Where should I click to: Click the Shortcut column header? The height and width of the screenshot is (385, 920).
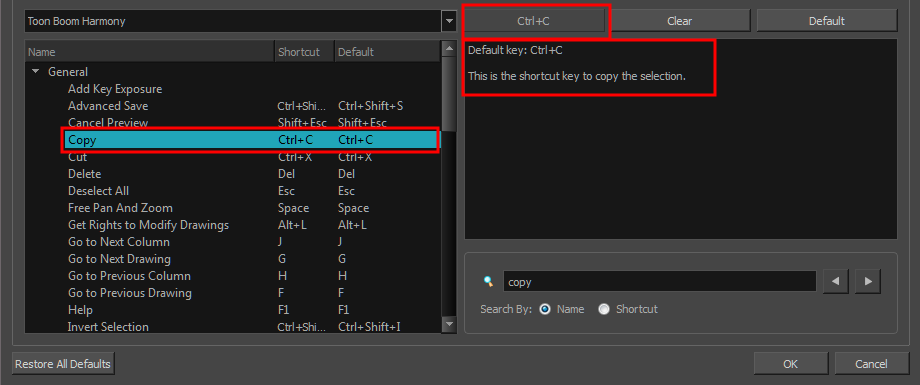click(x=304, y=52)
